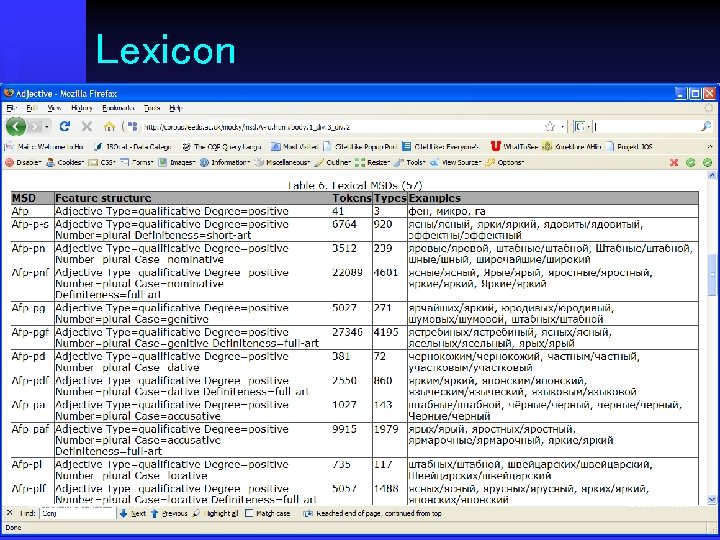This screenshot has width=720, height=540.
Task: Open the CiteULike Popup Post bookmark
Action: (x=360, y=146)
